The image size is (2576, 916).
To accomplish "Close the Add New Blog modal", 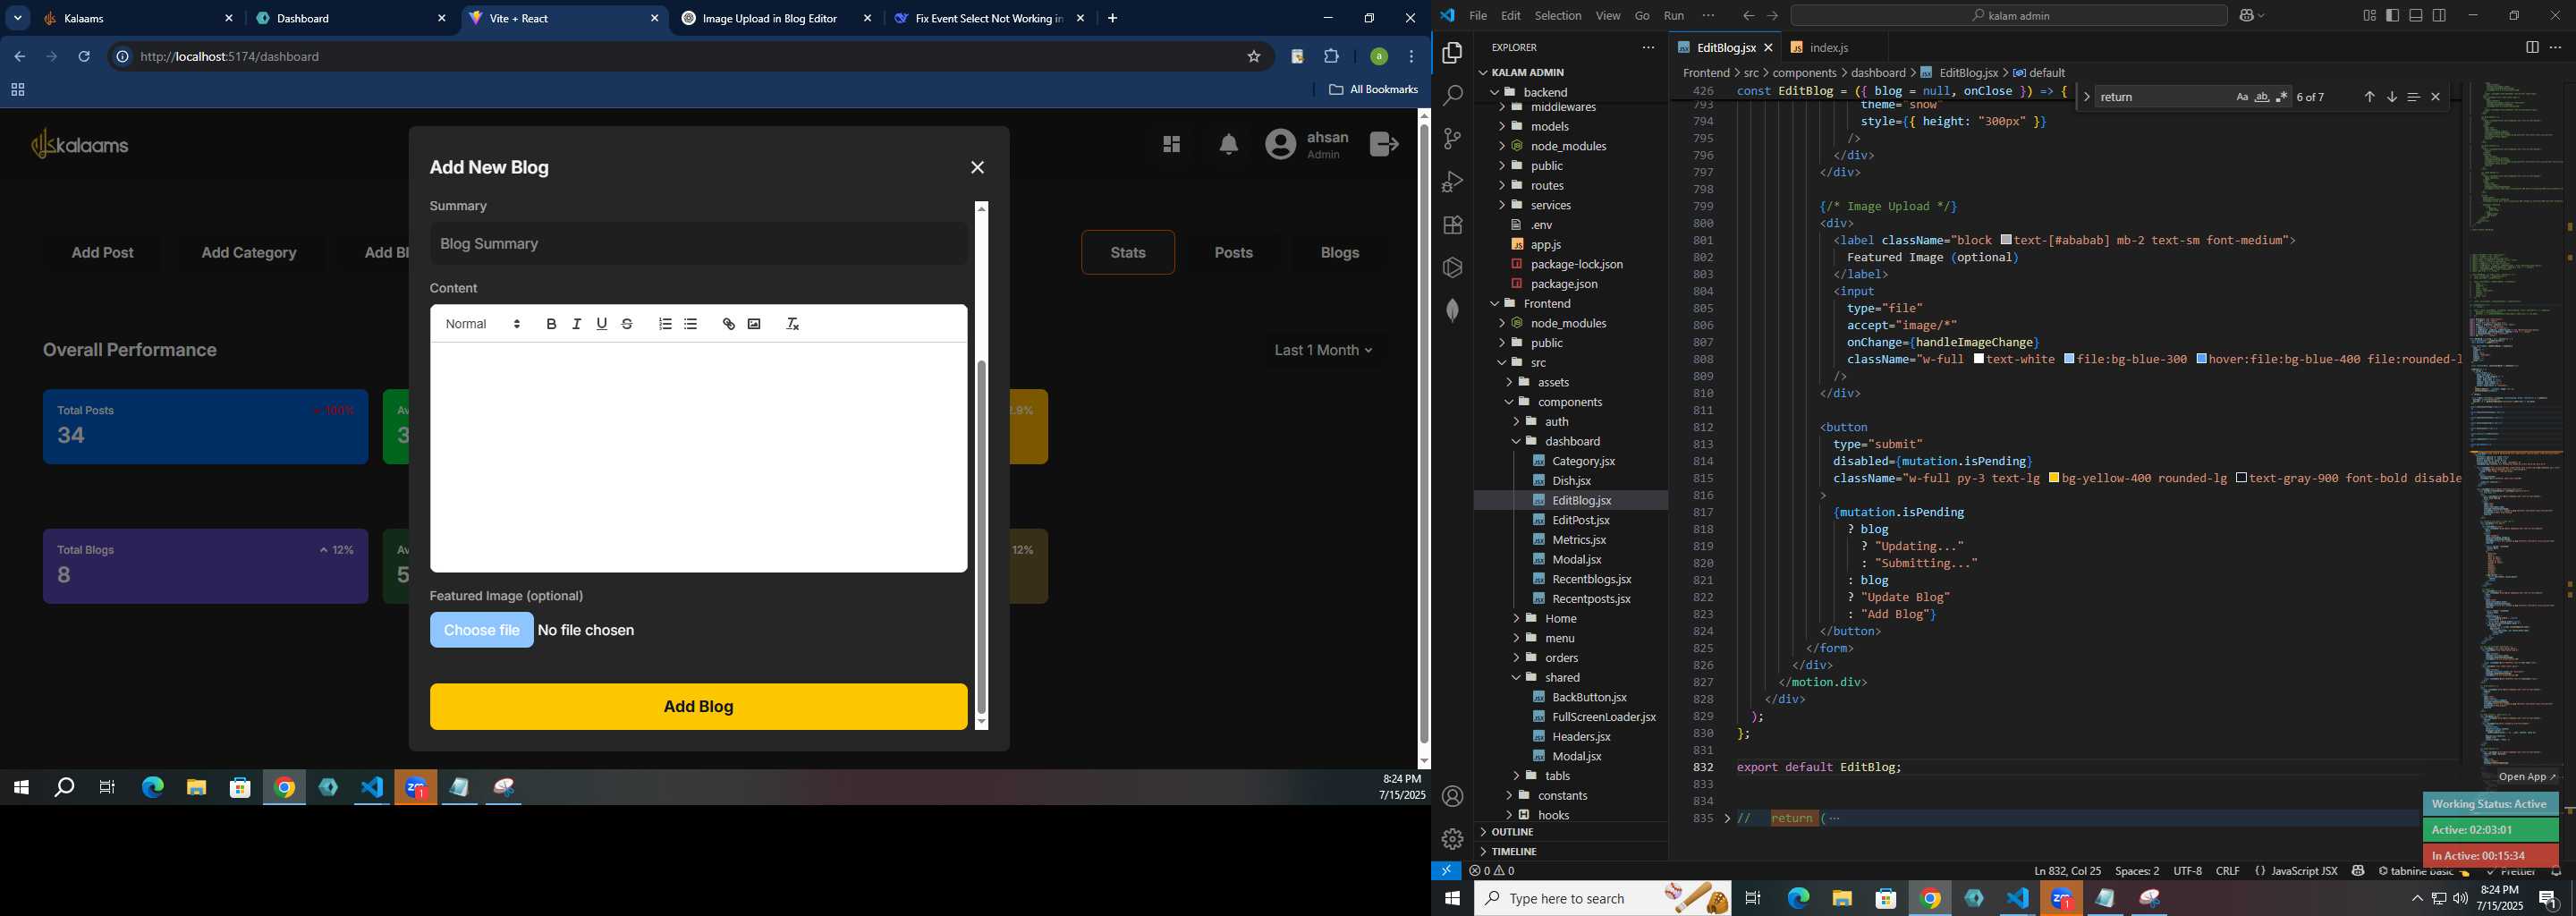I will point(978,168).
